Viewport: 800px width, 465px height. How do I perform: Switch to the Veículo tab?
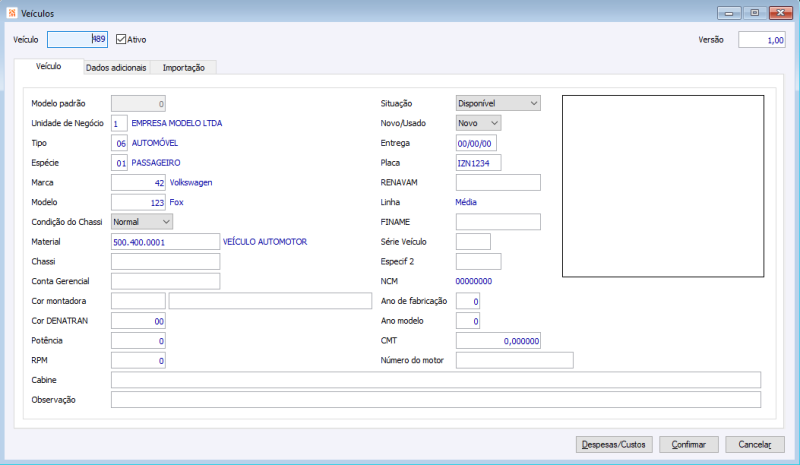[48, 66]
